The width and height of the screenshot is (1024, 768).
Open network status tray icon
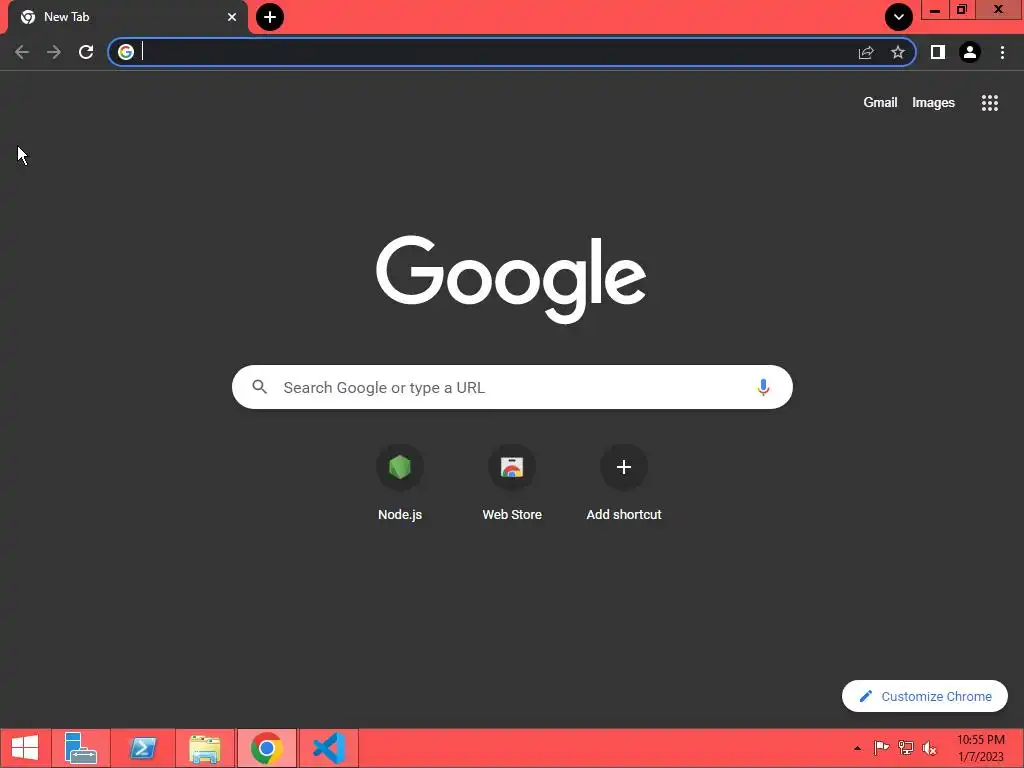pyautogui.click(x=906, y=748)
